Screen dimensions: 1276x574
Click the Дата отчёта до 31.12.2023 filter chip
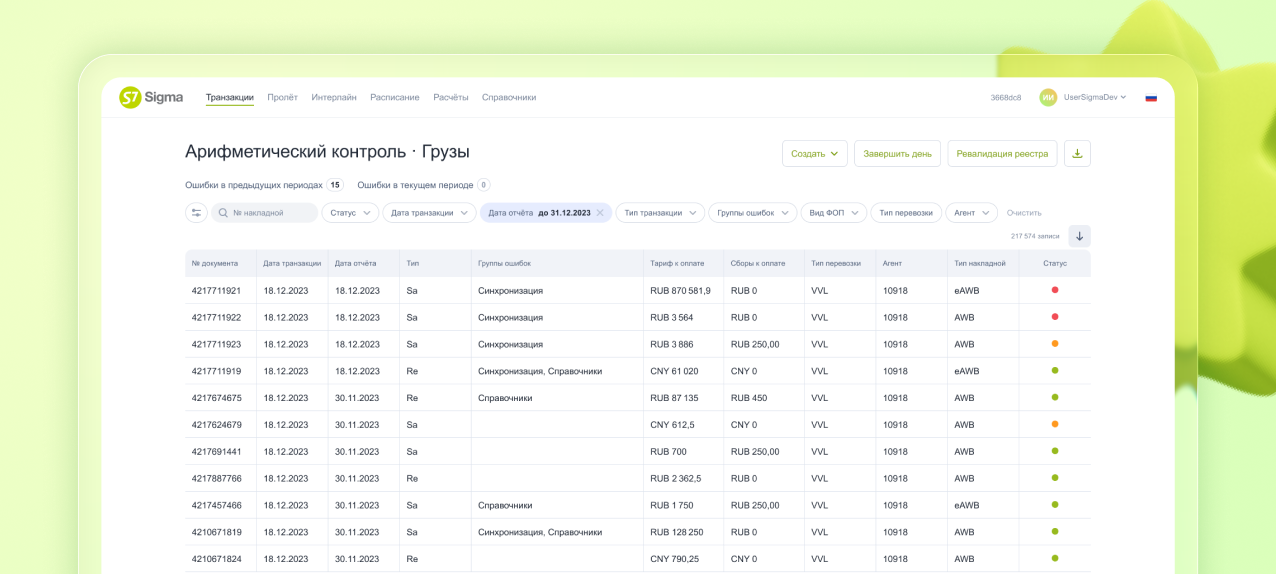coord(547,213)
